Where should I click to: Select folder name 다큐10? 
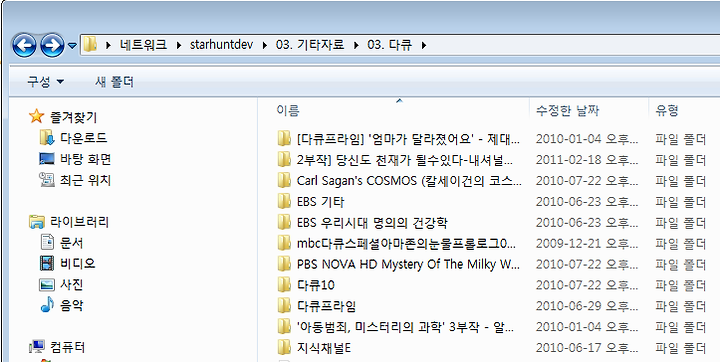[x=315, y=285]
